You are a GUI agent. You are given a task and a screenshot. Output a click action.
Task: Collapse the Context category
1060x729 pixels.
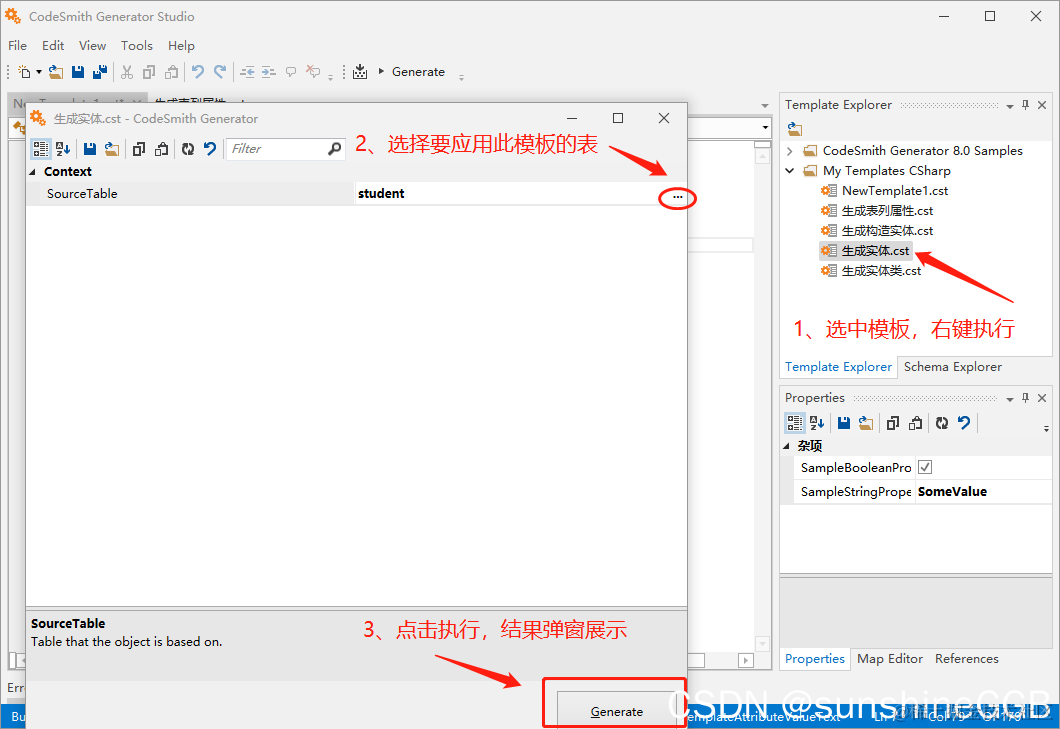[x=32, y=172]
